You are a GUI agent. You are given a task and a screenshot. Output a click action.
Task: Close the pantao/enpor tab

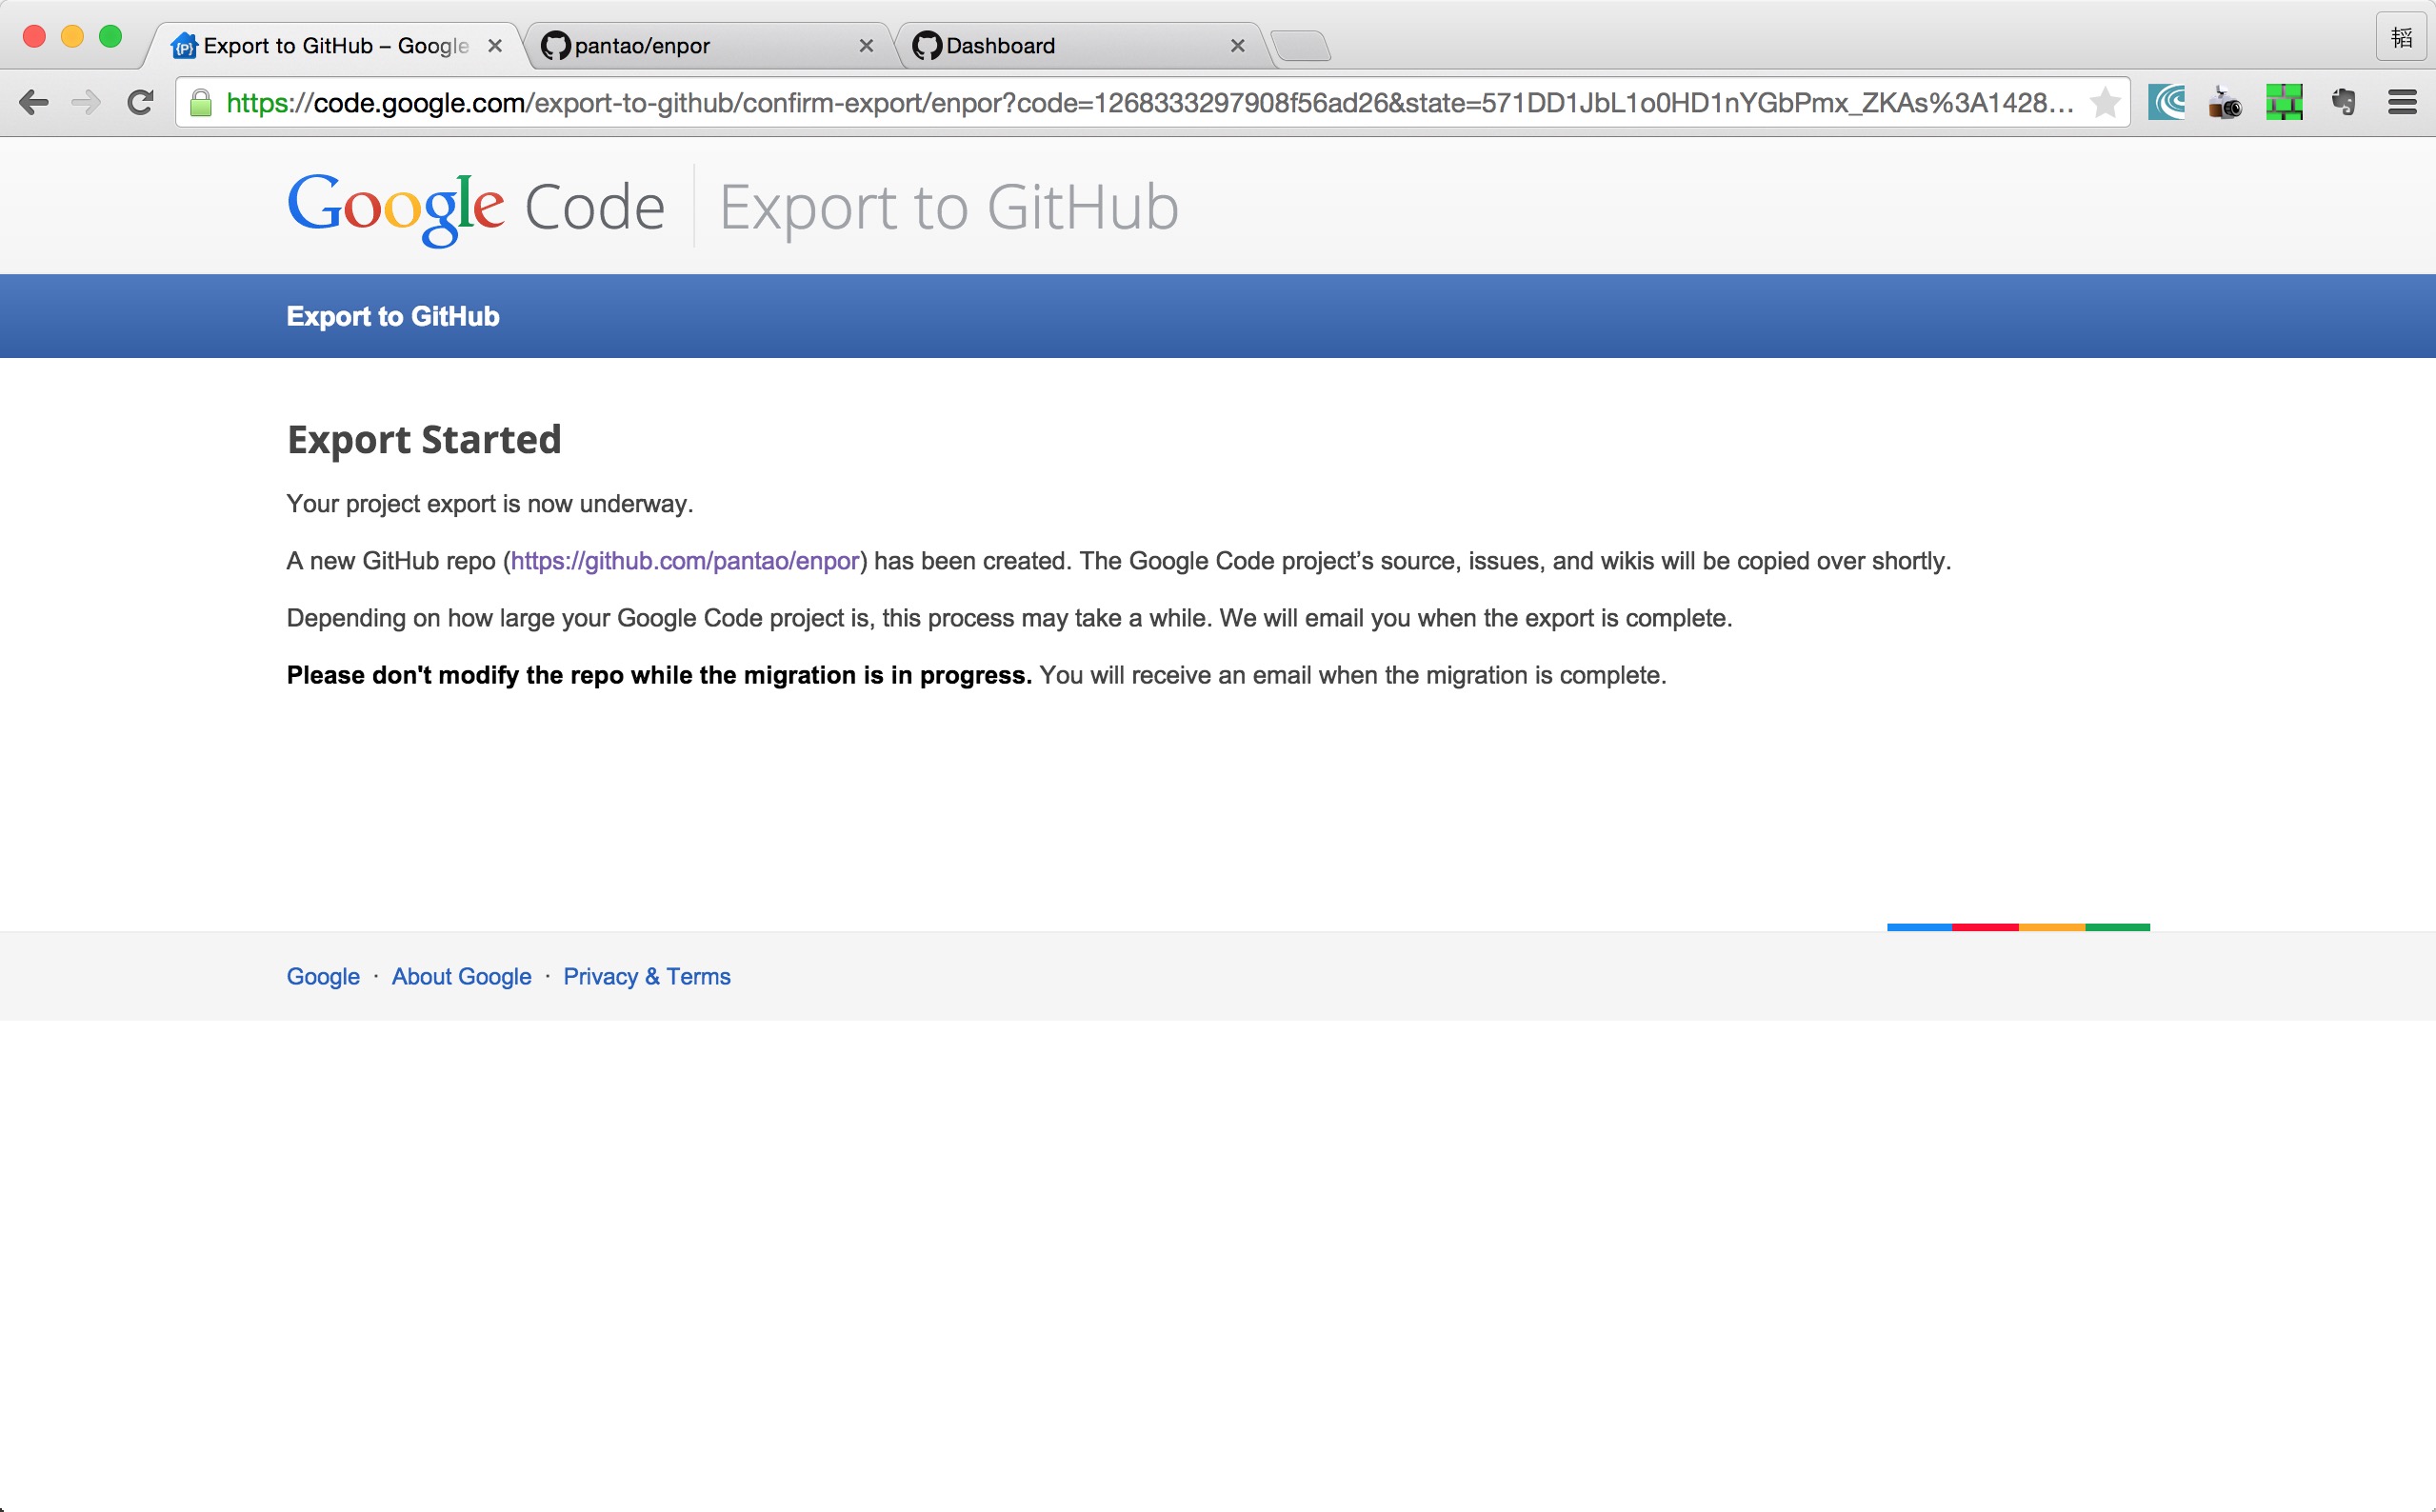point(866,46)
